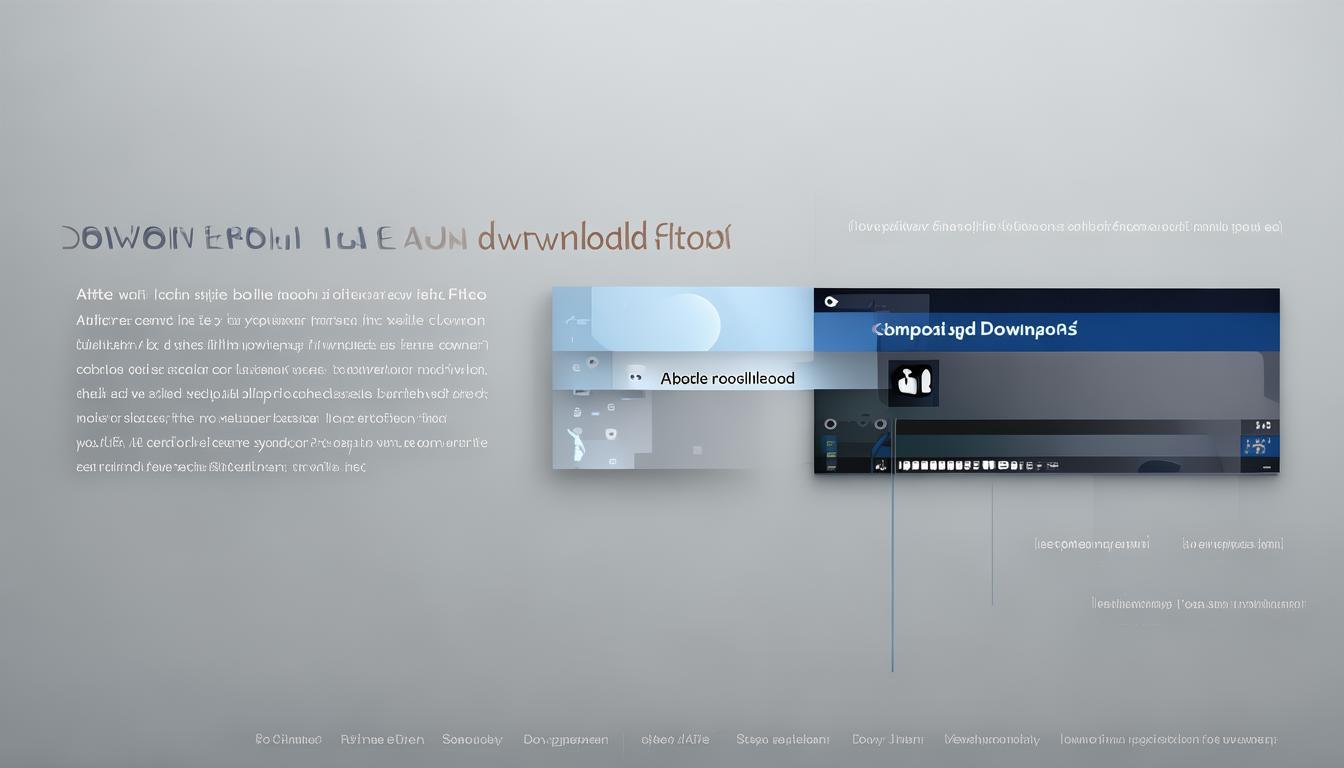
Task: Click the small icon left of the segmented bar
Action: coord(881,465)
